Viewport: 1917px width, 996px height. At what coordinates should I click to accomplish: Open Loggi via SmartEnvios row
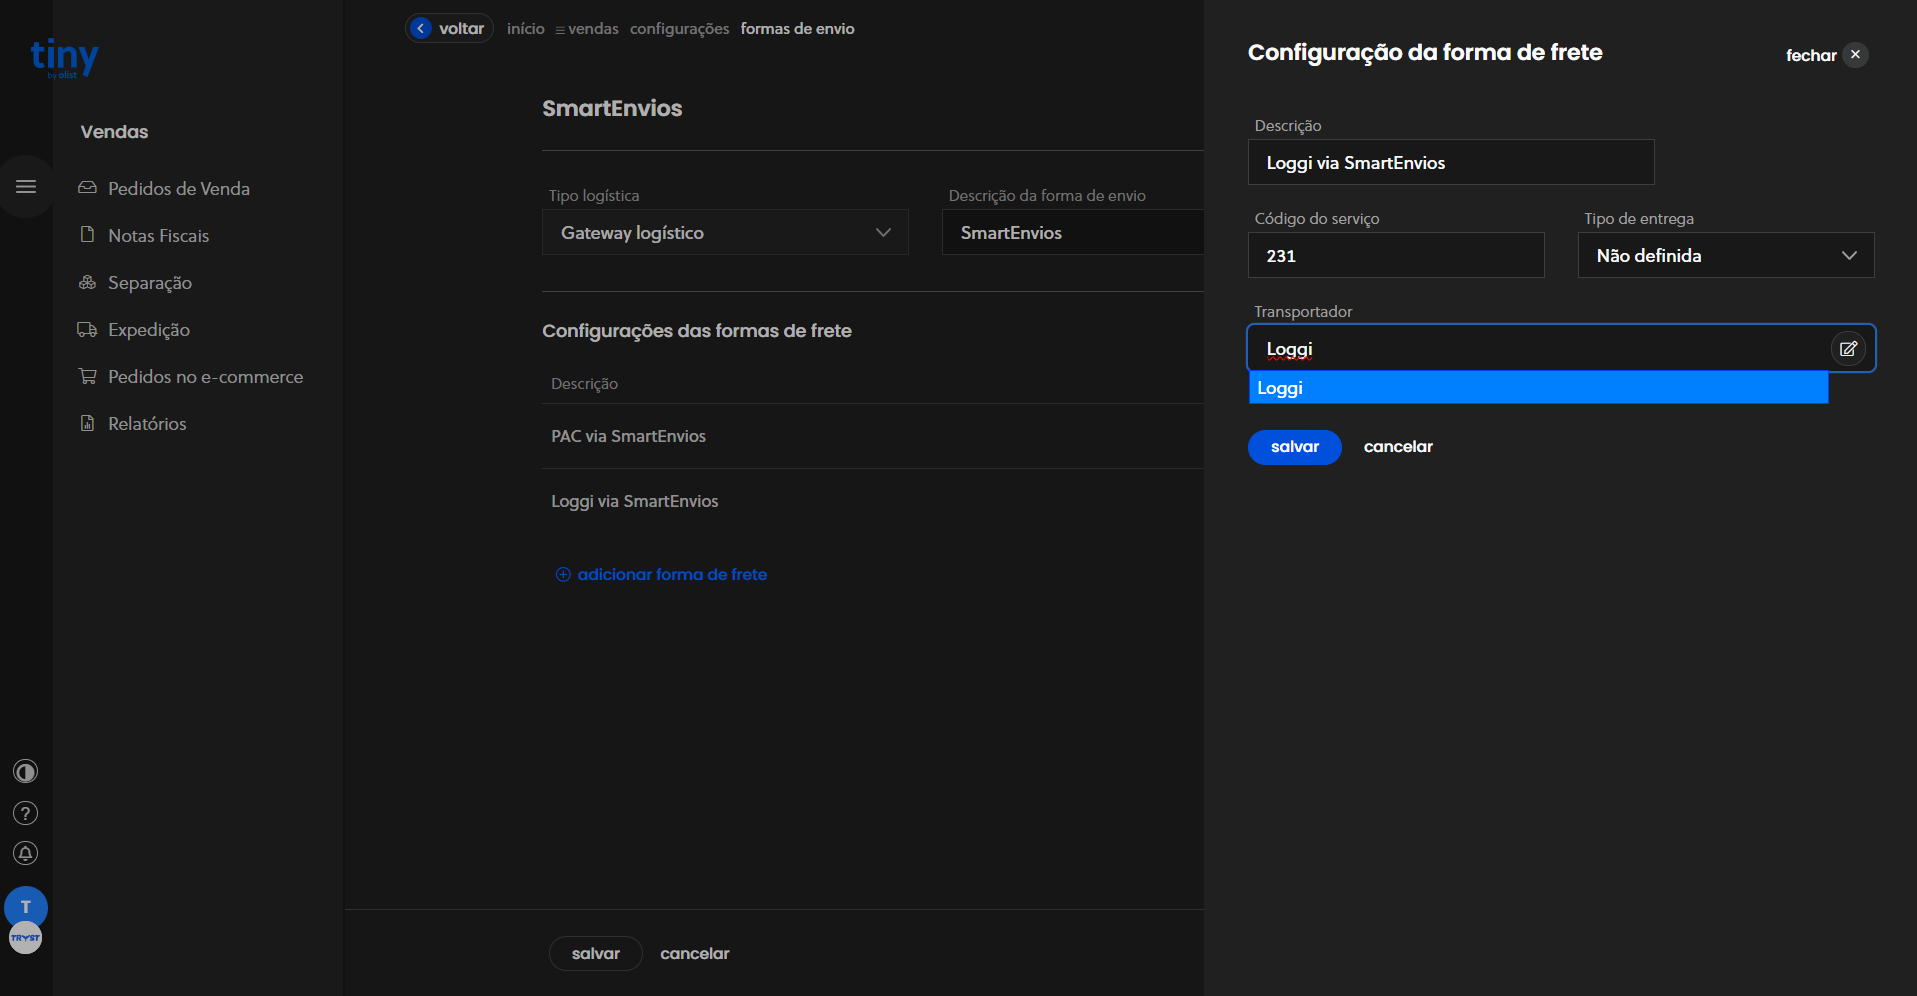click(873, 501)
